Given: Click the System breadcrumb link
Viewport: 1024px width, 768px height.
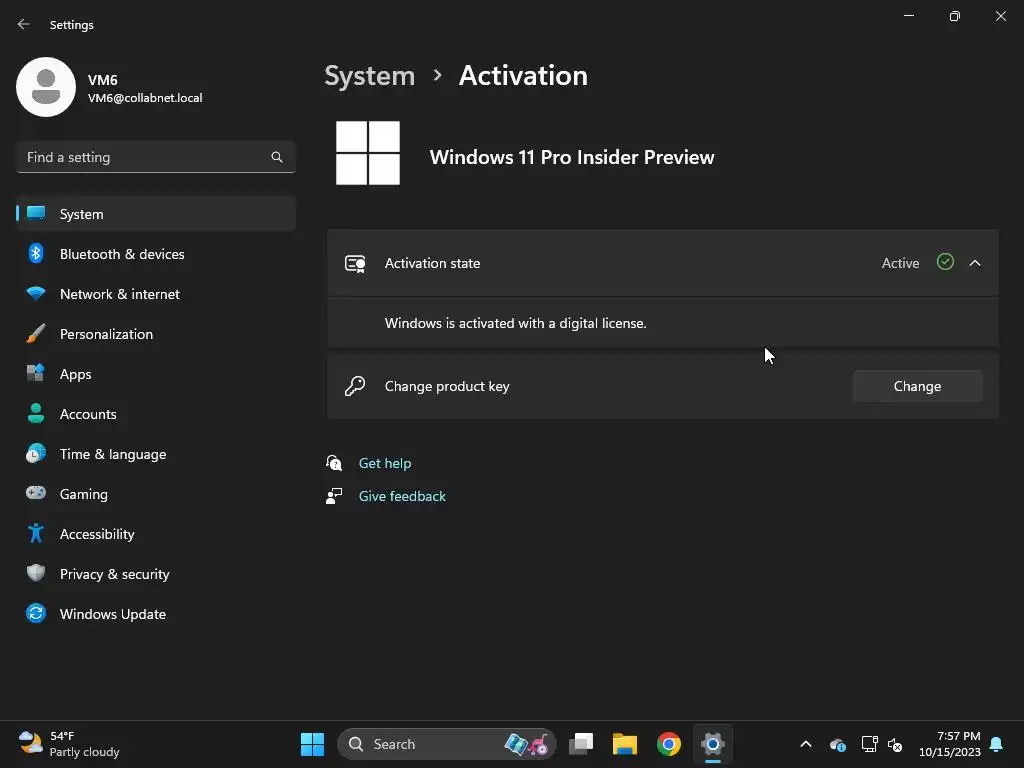Looking at the screenshot, I should (x=370, y=76).
